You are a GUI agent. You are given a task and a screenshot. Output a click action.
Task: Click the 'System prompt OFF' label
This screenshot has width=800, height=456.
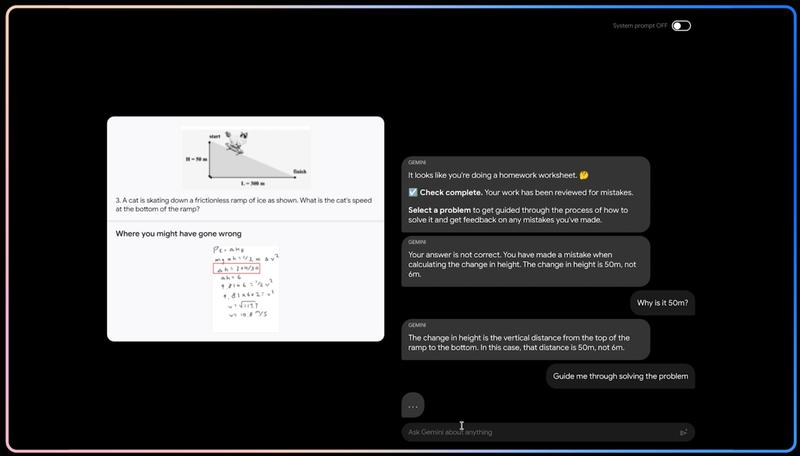pyautogui.click(x=640, y=26)
